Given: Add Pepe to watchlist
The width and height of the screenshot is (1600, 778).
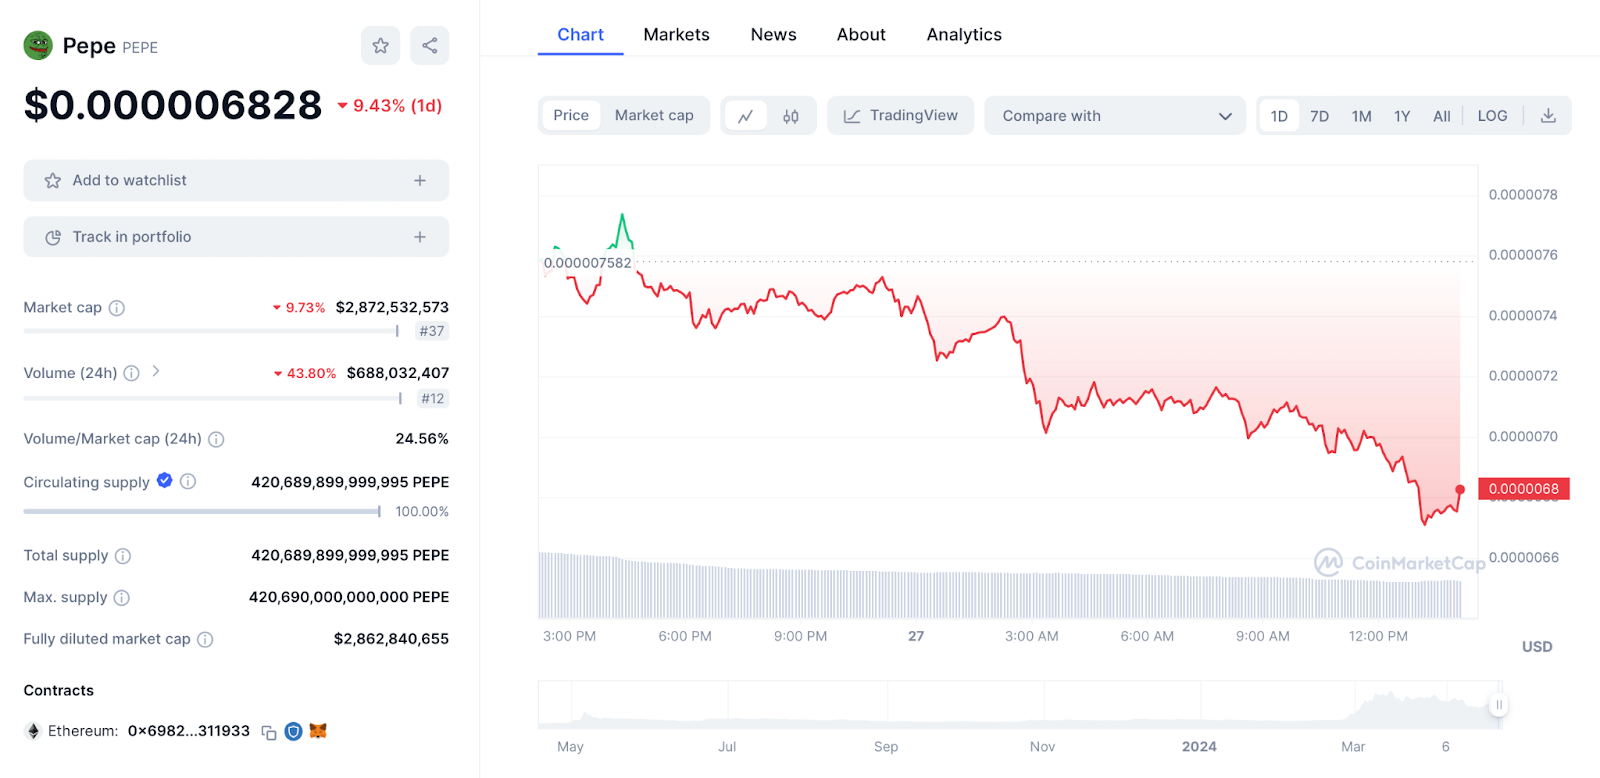Looking at the screenshot, I should click(x=236, y=181).
